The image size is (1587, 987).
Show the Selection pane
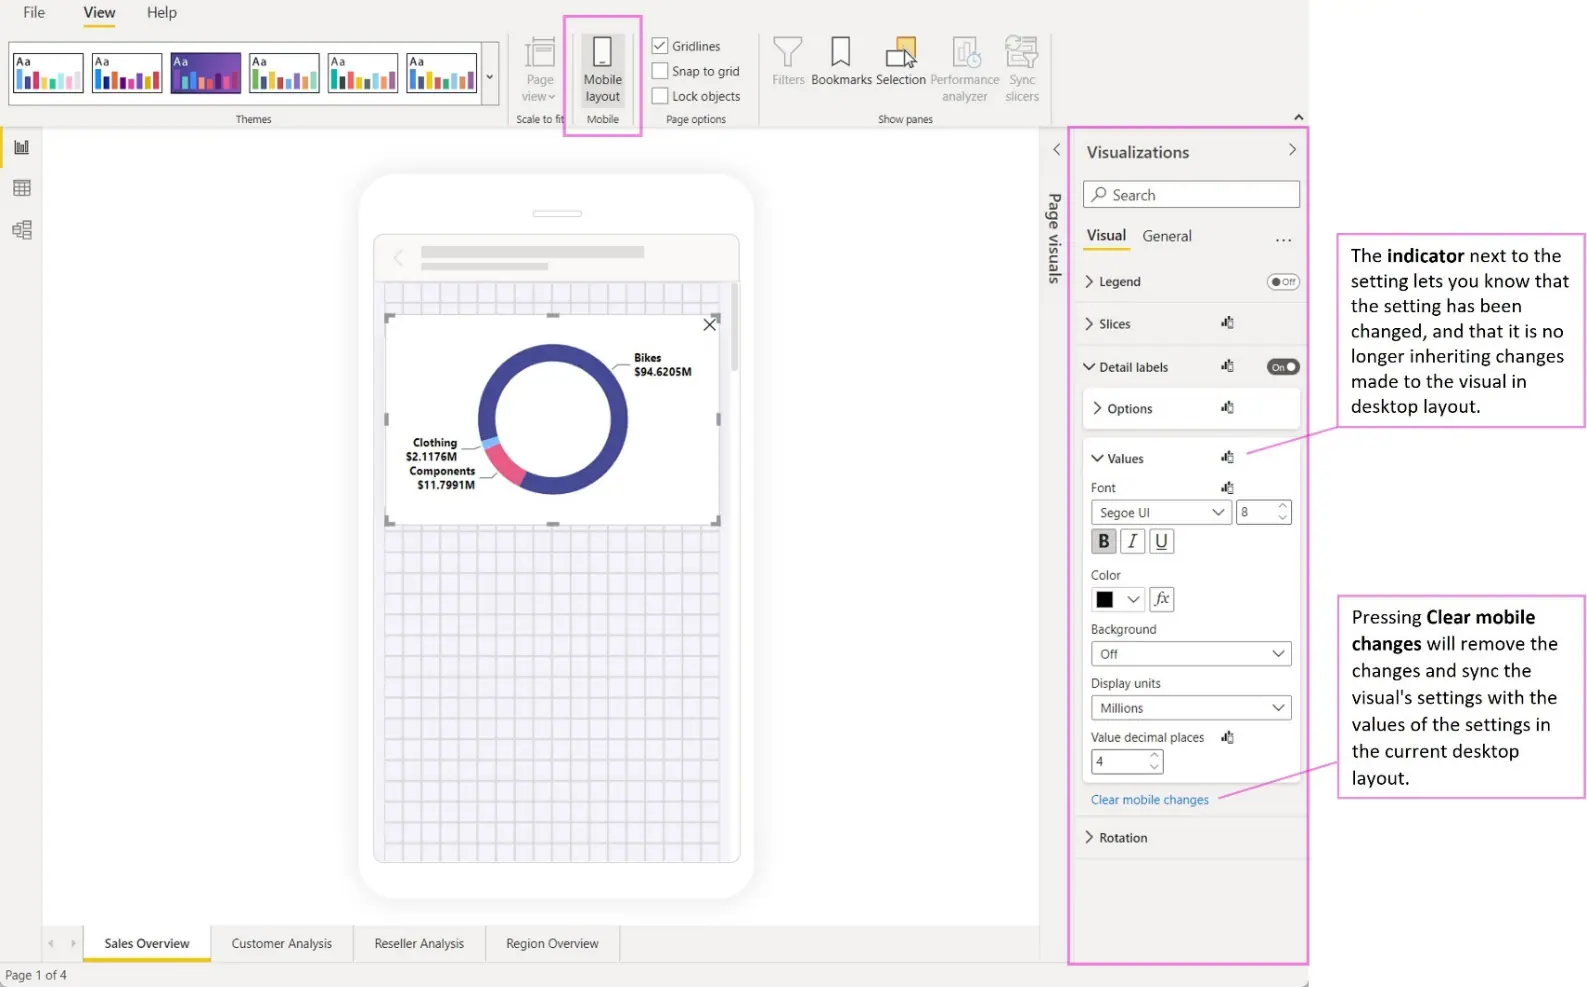point(901,62)
